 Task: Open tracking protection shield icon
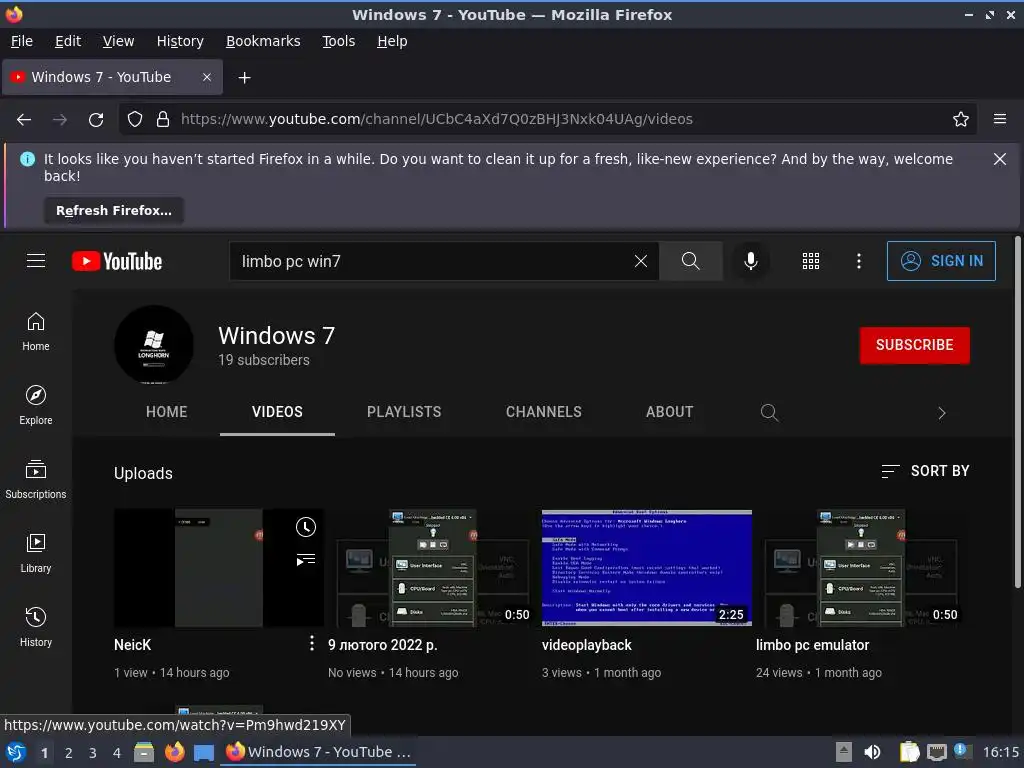[135, 120]
